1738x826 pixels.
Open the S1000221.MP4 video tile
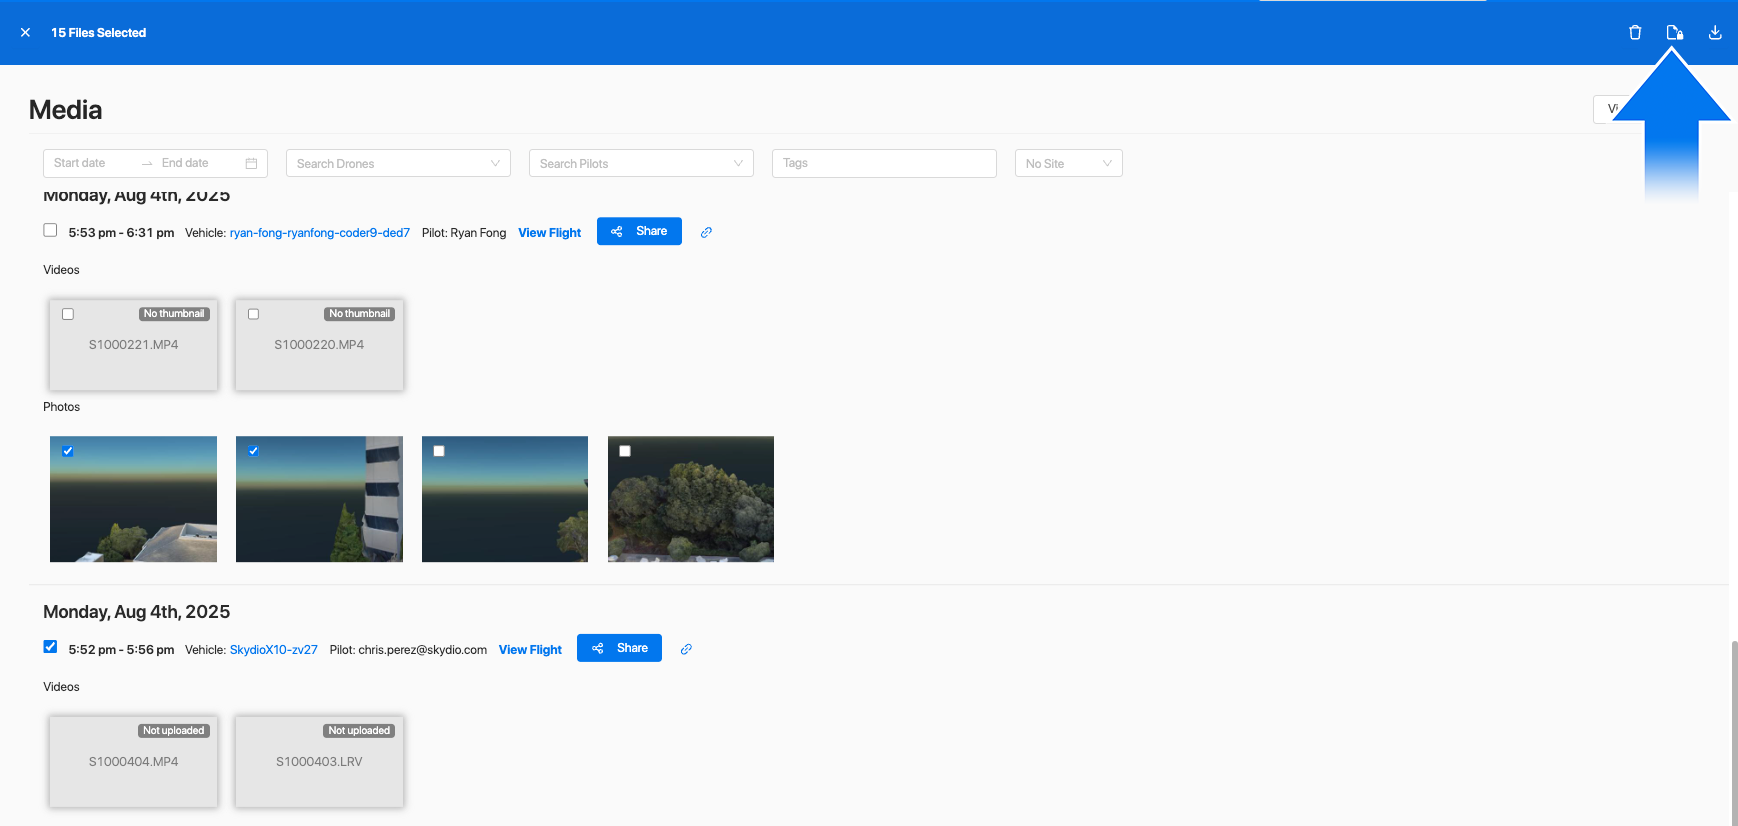[133, 345]
